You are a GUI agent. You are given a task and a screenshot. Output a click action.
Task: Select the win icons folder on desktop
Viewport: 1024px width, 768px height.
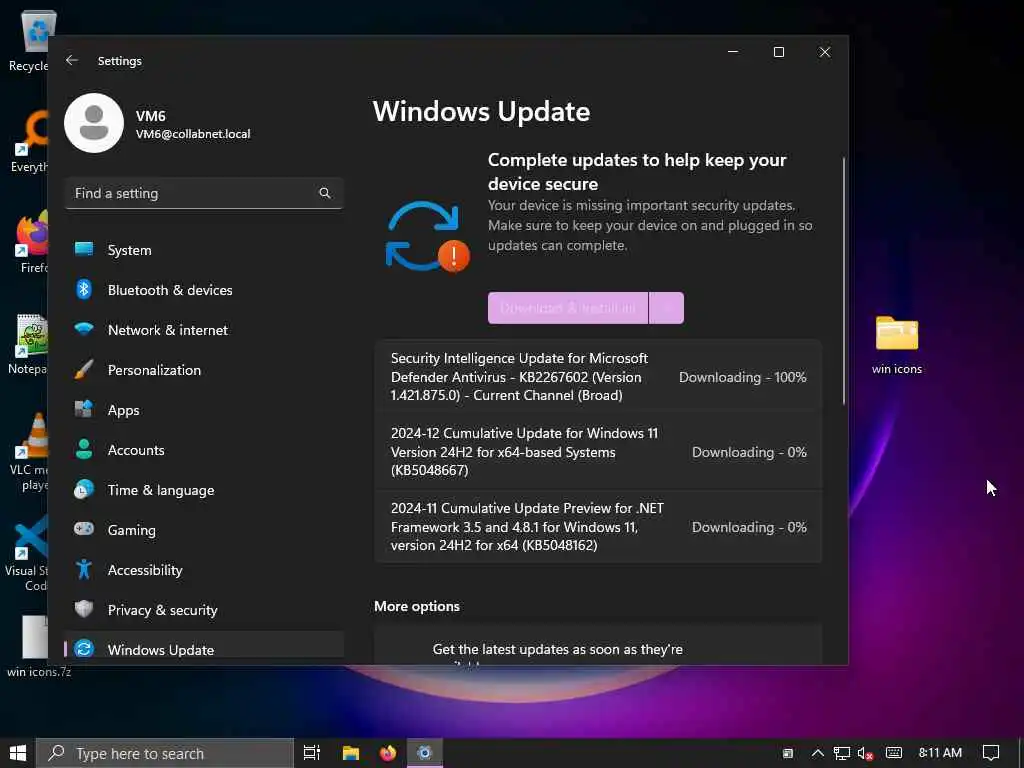pos(897,345)
